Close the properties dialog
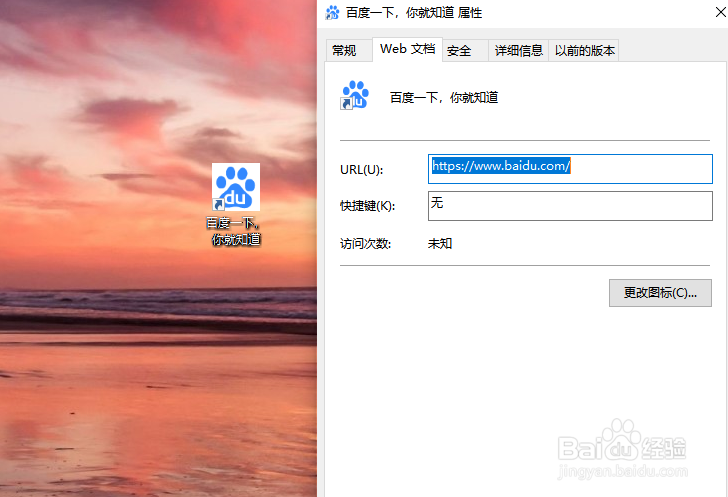The width and height of the screenshot is (728, 497). tap(720, 13)
